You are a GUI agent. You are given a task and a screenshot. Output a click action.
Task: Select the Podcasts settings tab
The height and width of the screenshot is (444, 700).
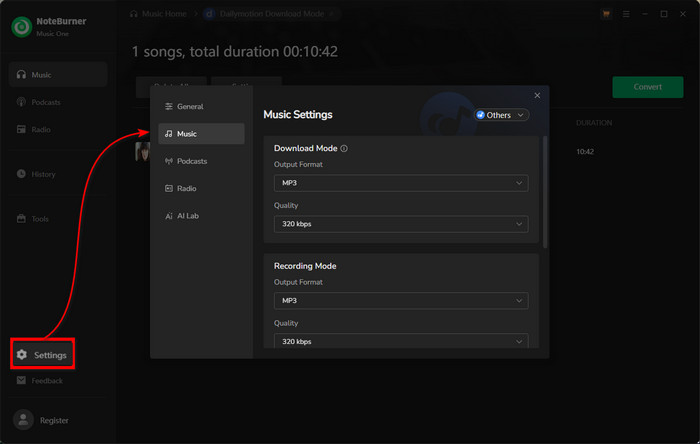(x=201, y=161)
